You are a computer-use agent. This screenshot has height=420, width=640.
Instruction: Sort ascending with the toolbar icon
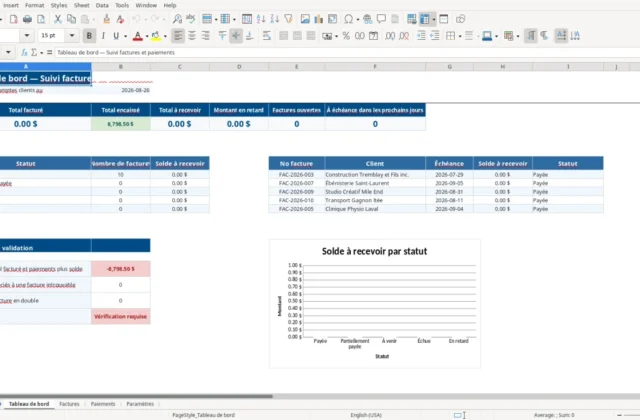point(261,19)
